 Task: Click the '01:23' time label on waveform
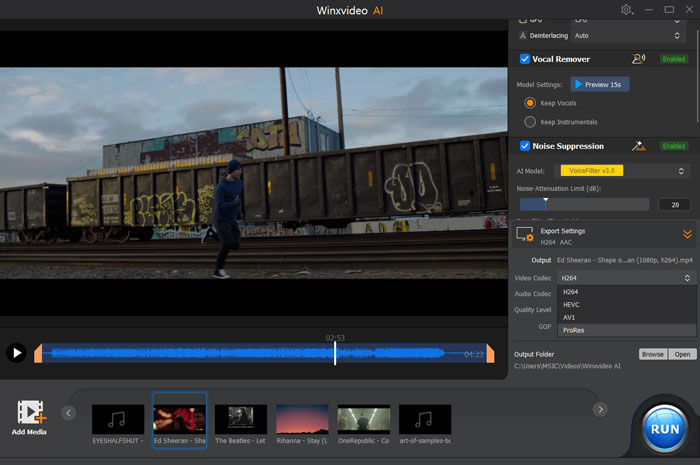[x=474, y=354]
